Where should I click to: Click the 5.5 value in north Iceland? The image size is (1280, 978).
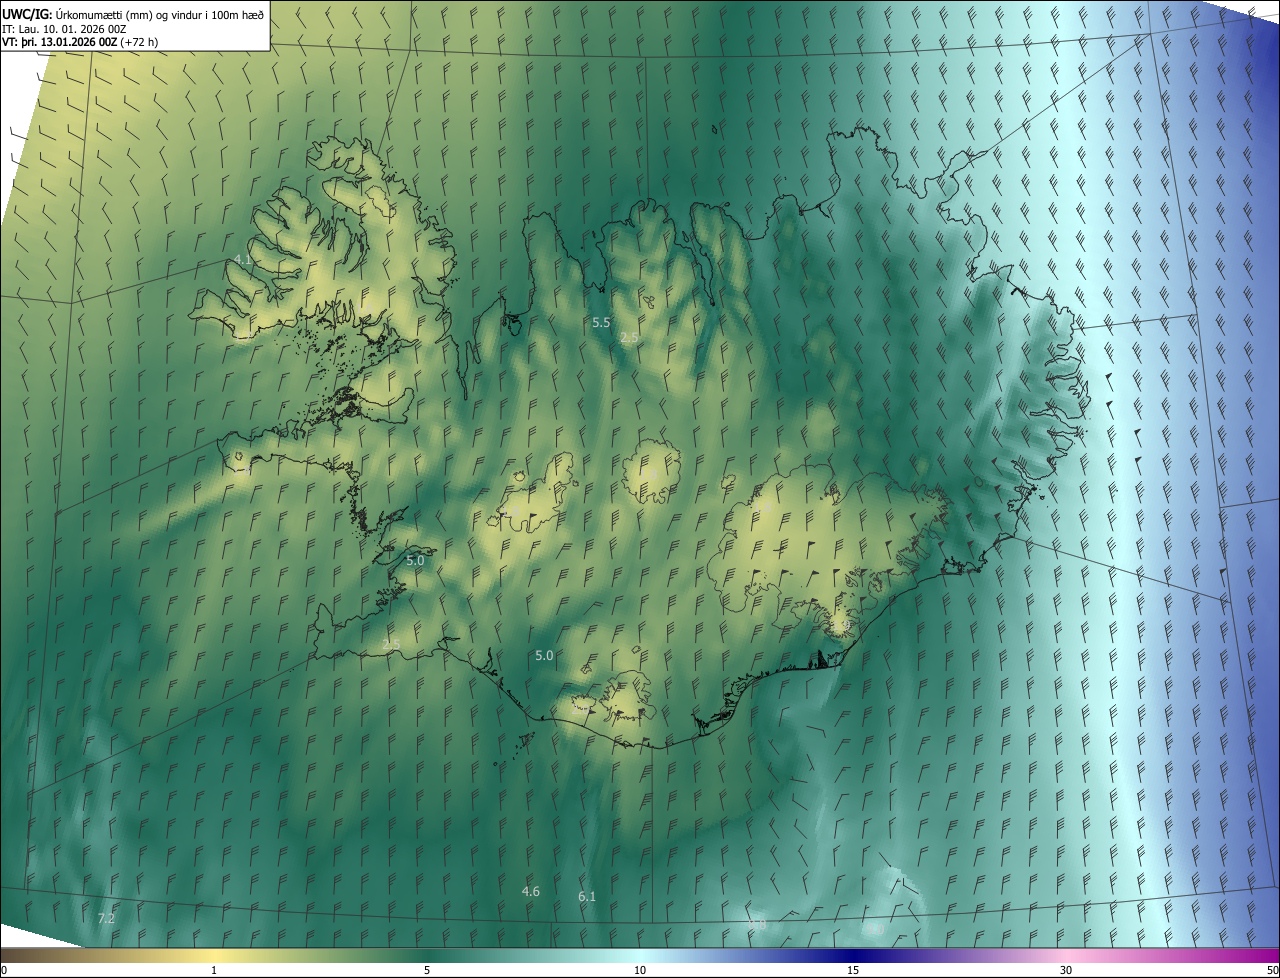point(601,322)
